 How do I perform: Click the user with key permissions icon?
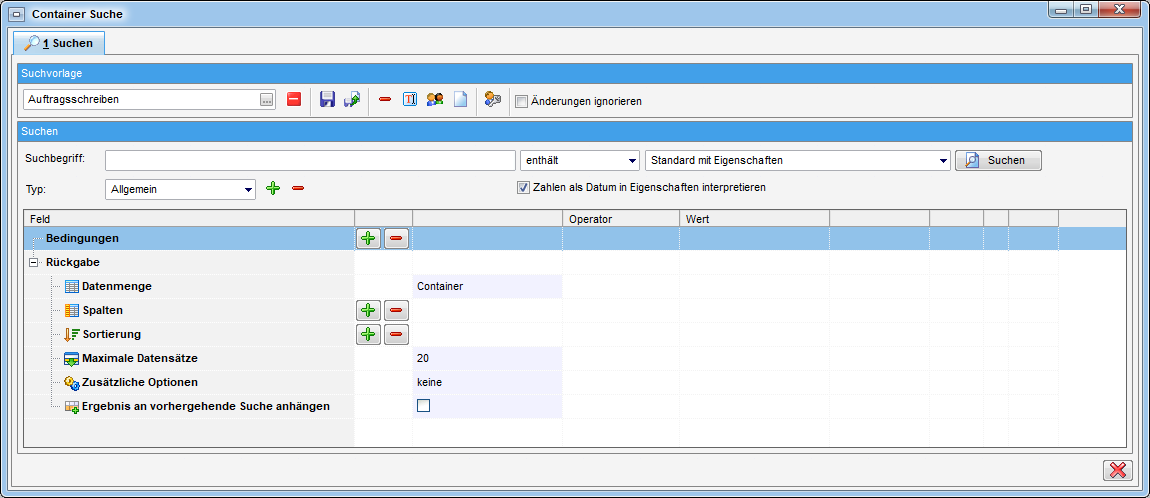click(x=491, y=100)
